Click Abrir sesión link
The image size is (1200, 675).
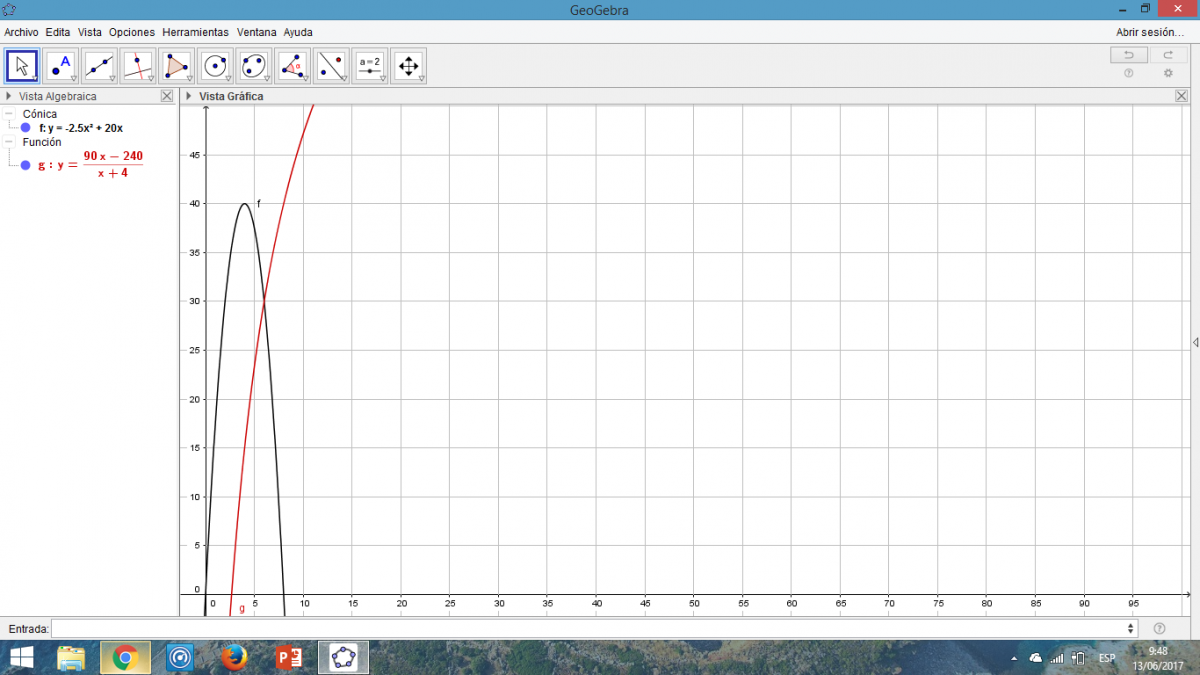[x=1150, y=32]
